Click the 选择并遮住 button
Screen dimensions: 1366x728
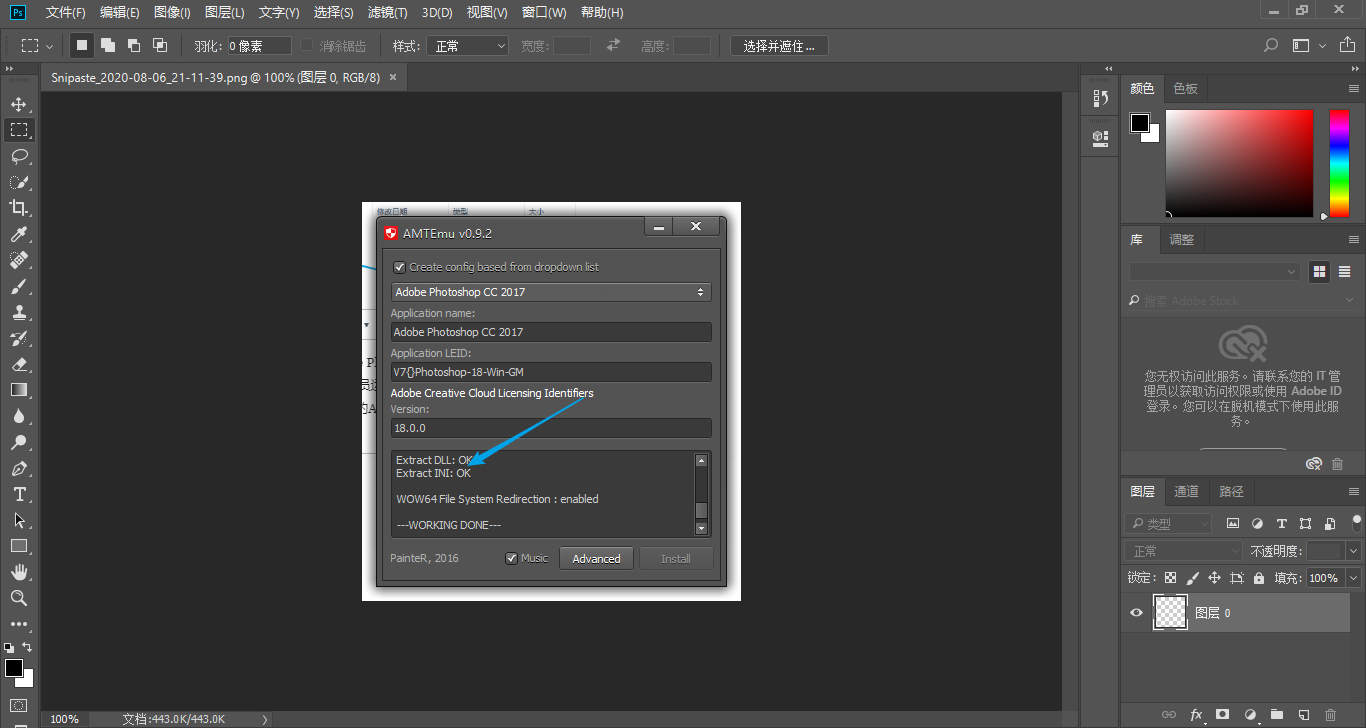[x=779, y=46]
